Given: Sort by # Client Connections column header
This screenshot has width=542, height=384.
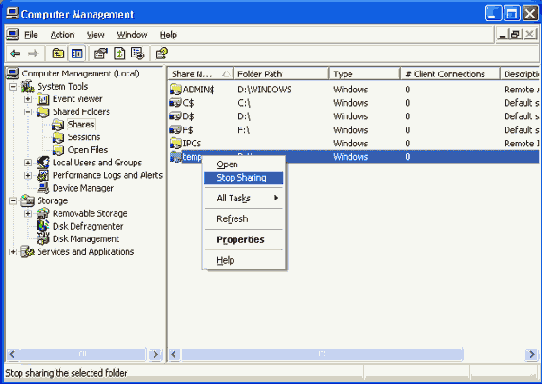Looking at the screenshot, I should click(450, 74).
